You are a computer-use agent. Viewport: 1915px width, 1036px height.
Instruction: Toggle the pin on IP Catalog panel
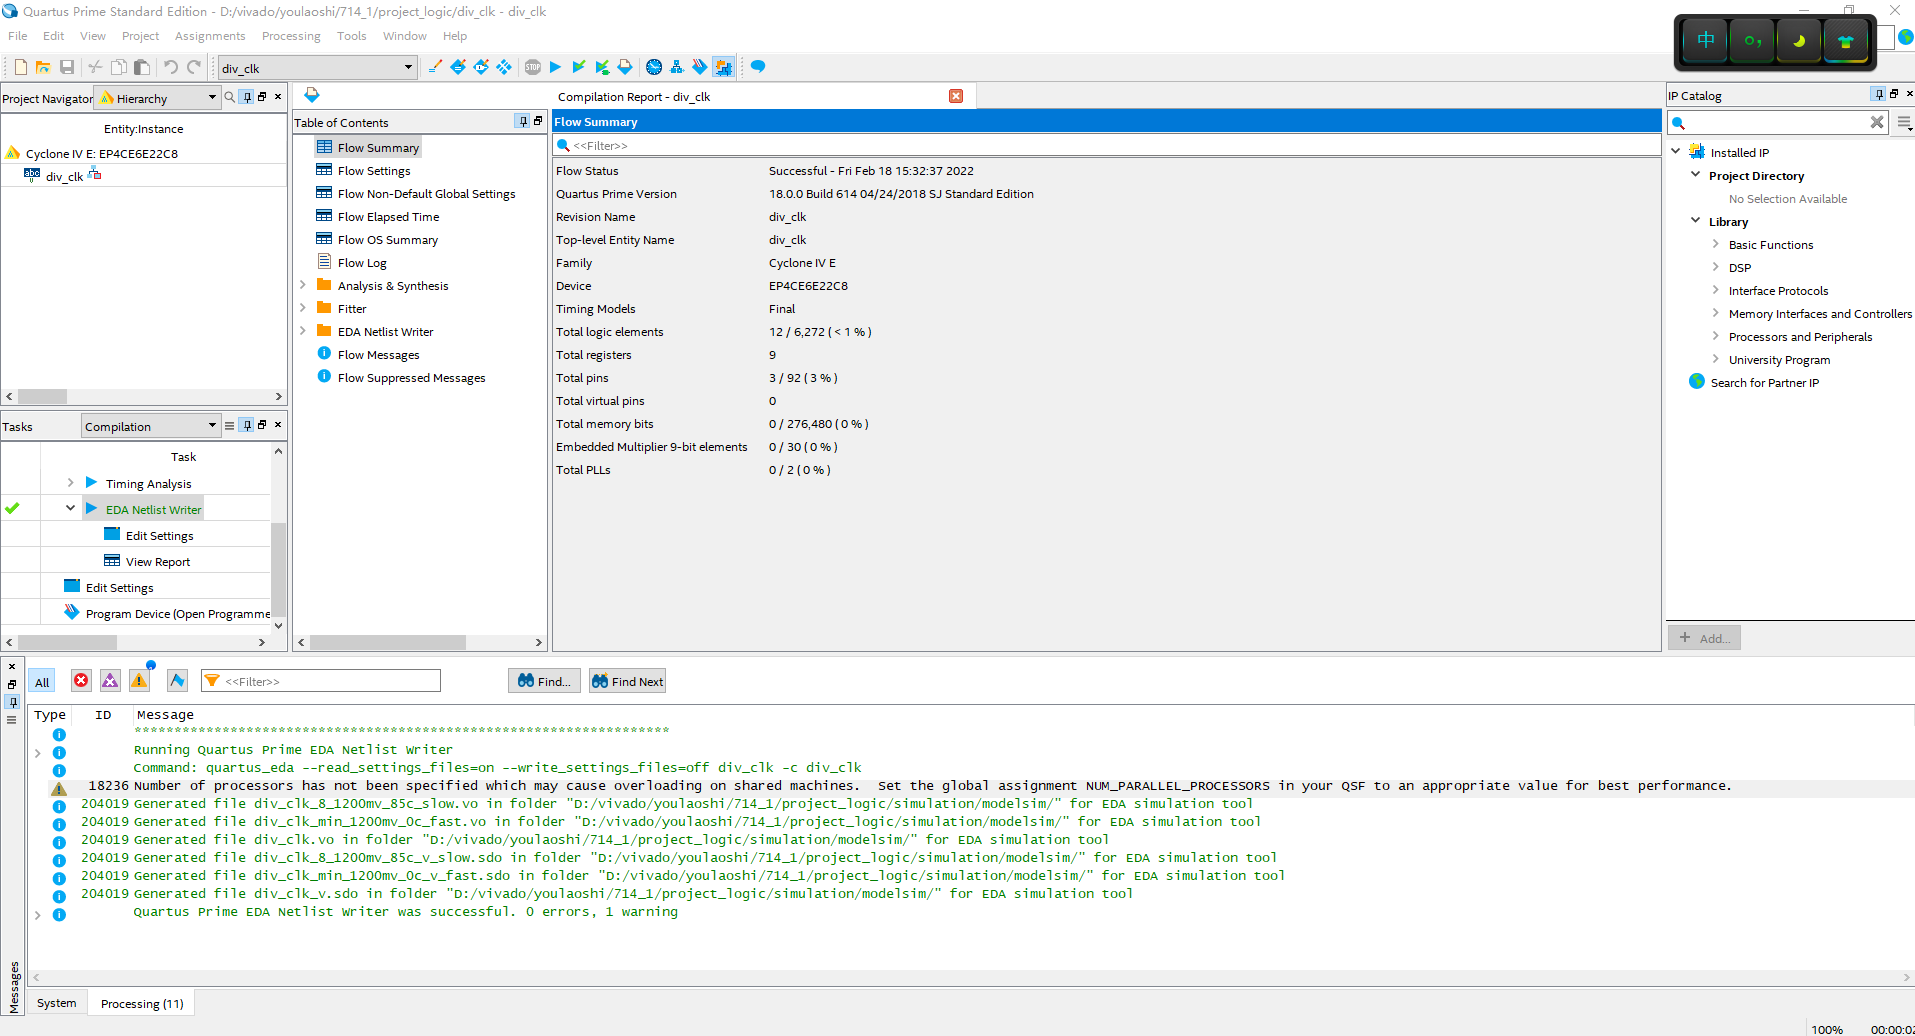pos(1878,94)
